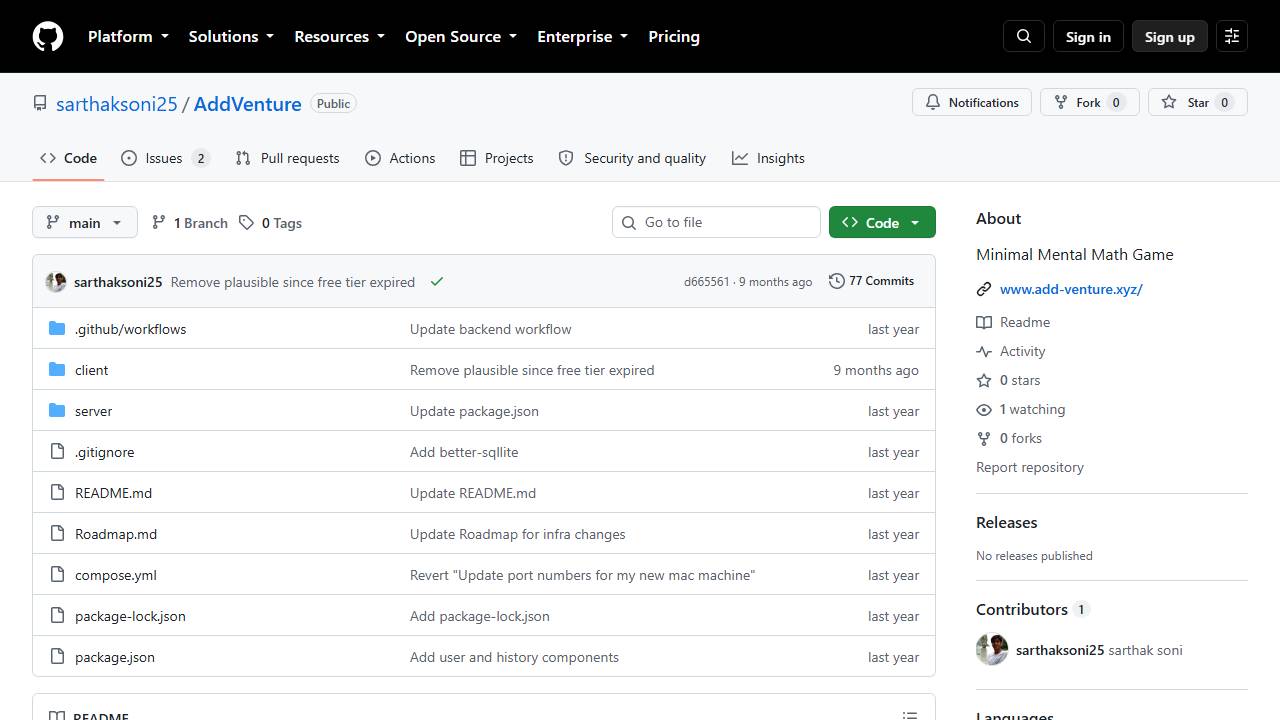The image size is (1280, 720).
Task: Open the compose.yml file
Action: point(116,575)
